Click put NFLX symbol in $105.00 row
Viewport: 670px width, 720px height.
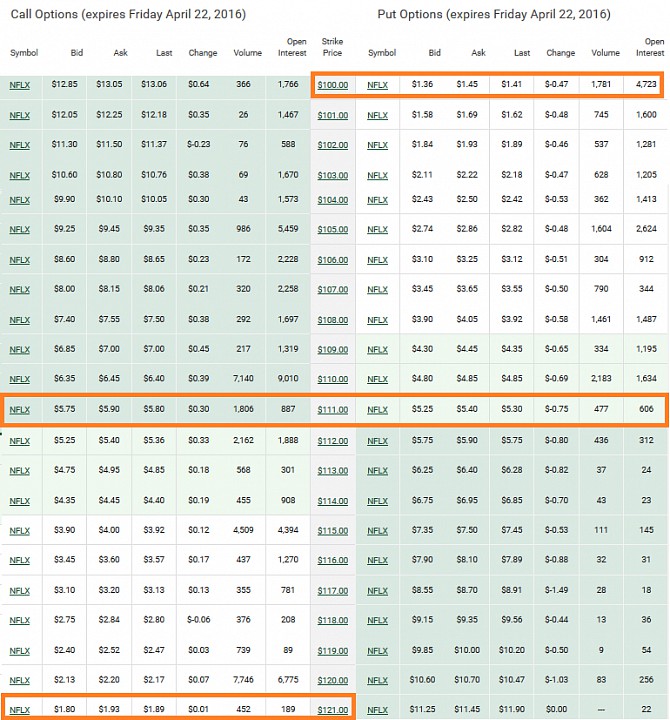coord(377,229)
